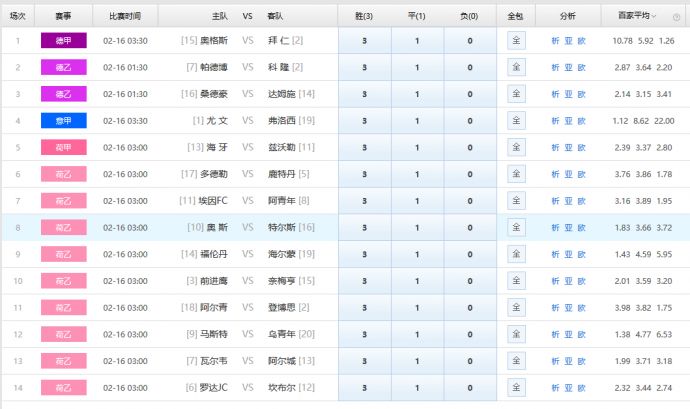Open 析 analysis for 瓦尔韦 match
Viewport: 690px width, 409px height.
[x=555, y=361]
